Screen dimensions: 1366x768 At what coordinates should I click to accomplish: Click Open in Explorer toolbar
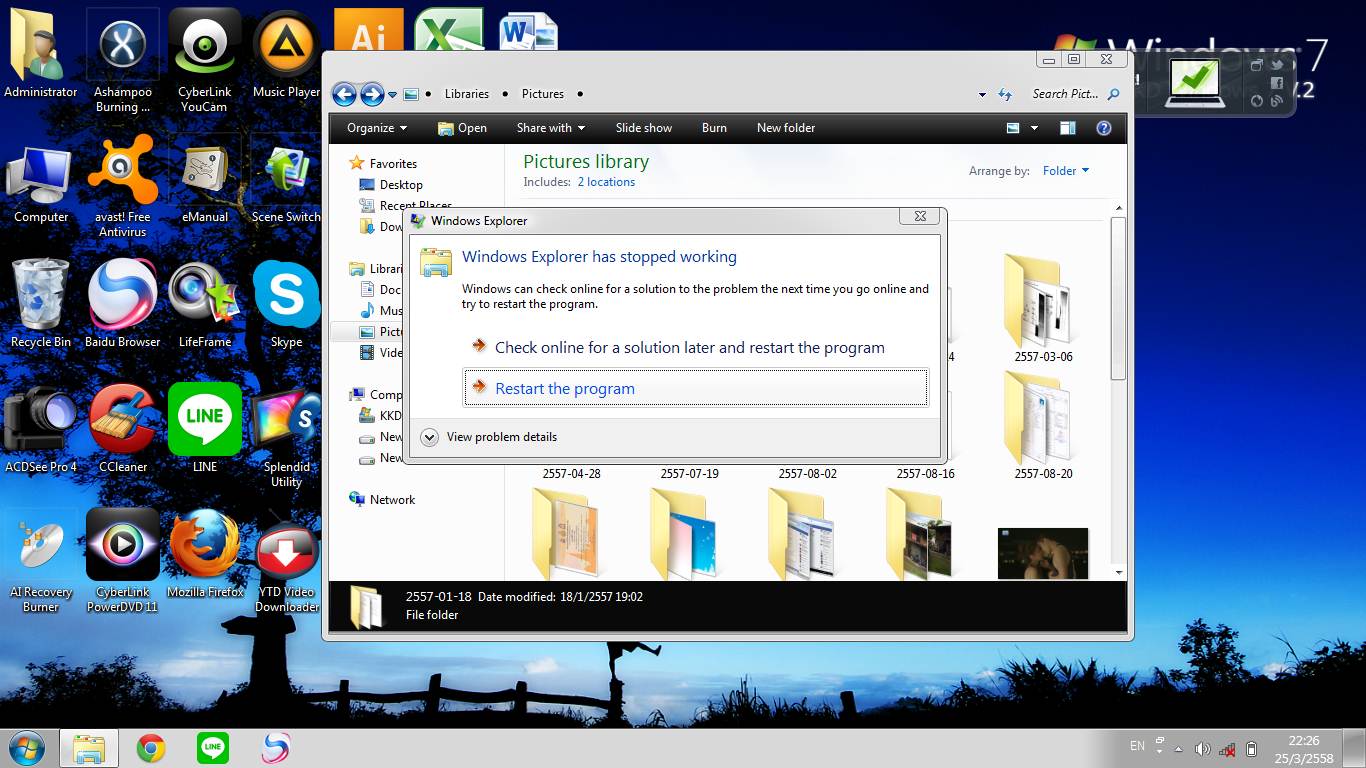[x=462, y=128]
